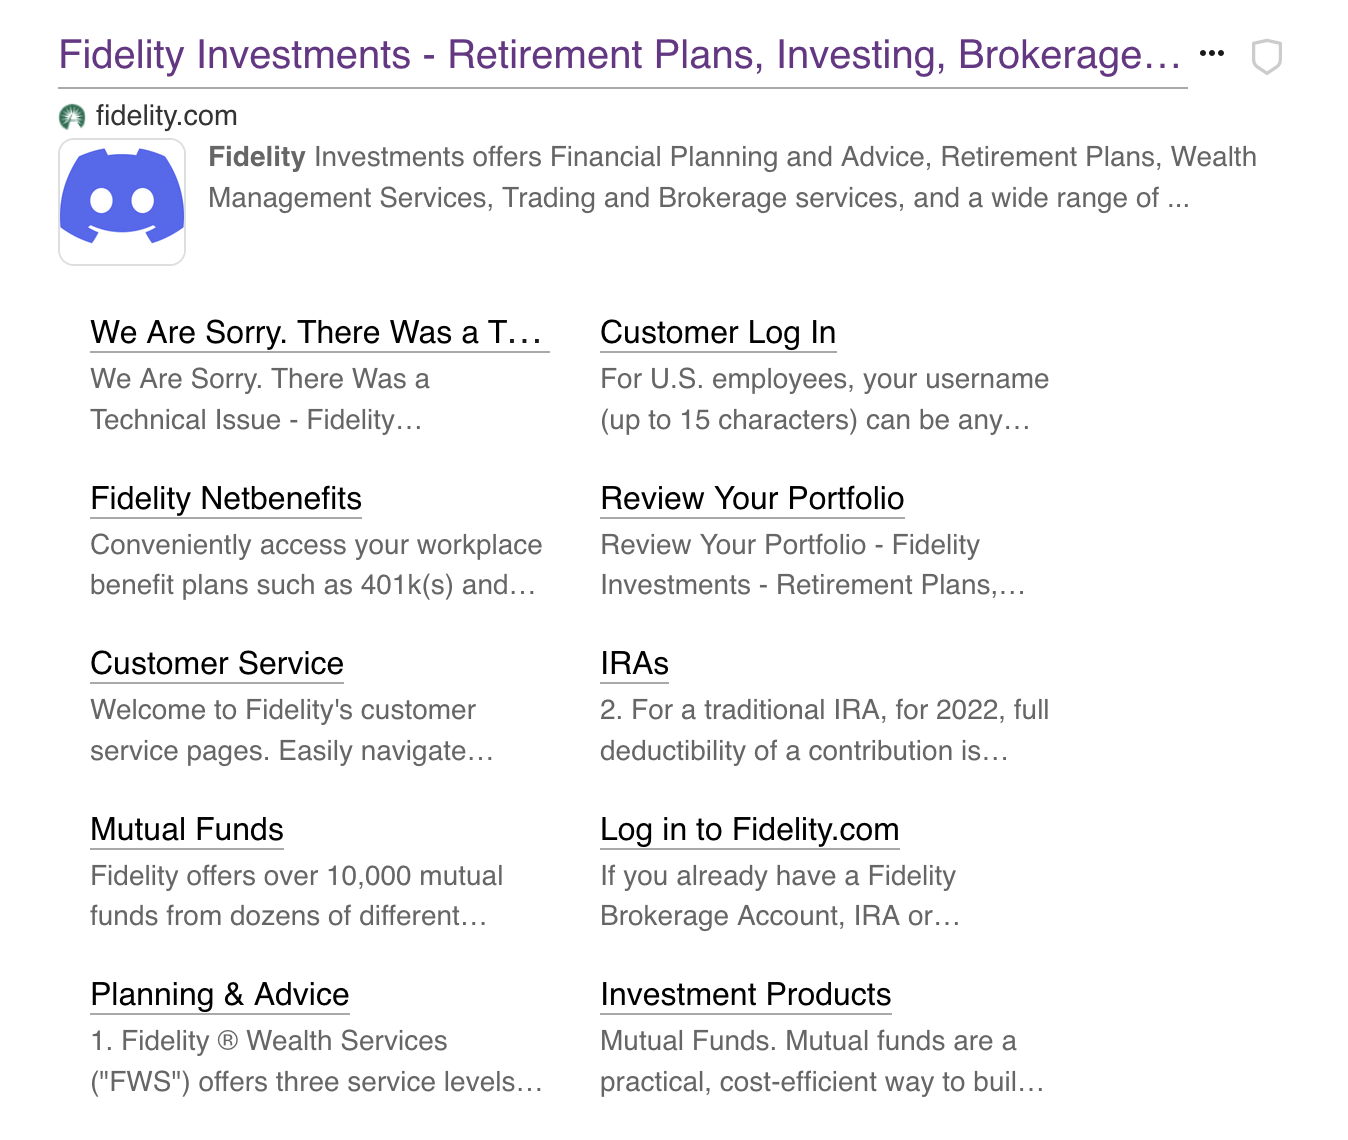Image resolution: width=1348 pixels, height=1140 pixels.
Task: Go to Fidelity Netbenefits link
Action: [226, 498]
